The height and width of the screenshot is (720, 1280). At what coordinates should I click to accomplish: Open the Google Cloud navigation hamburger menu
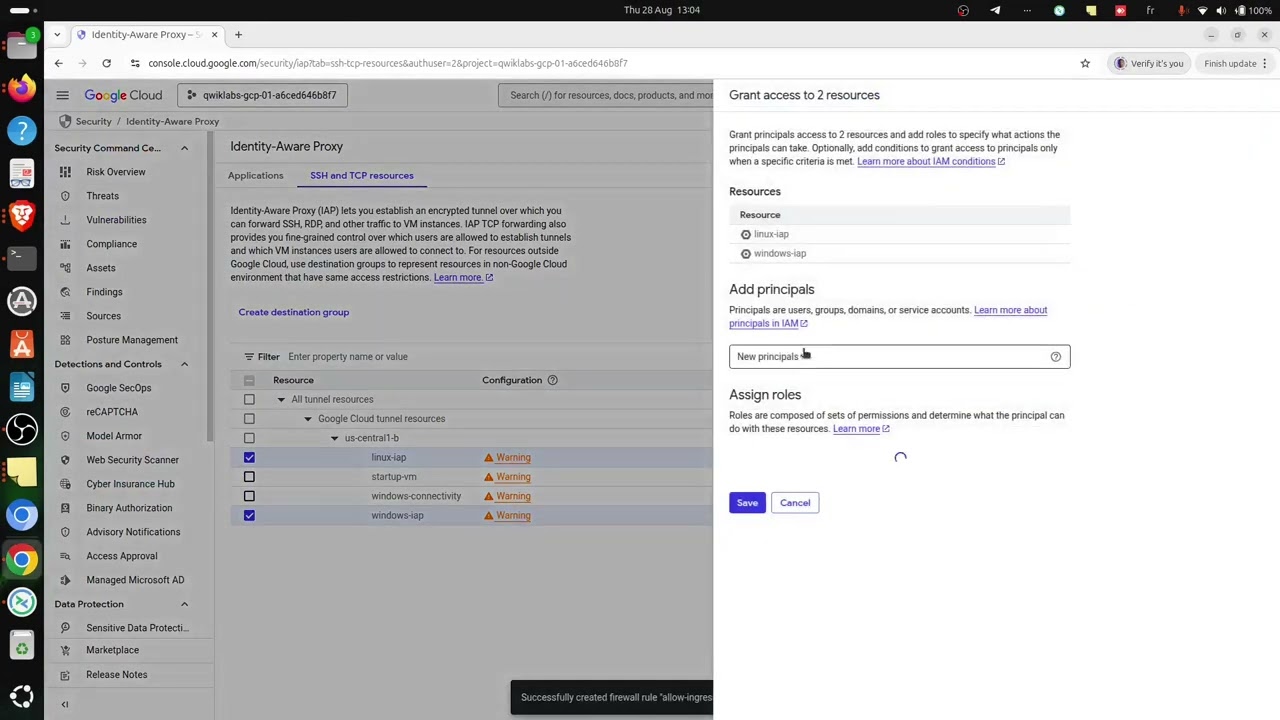coord(62,95)
